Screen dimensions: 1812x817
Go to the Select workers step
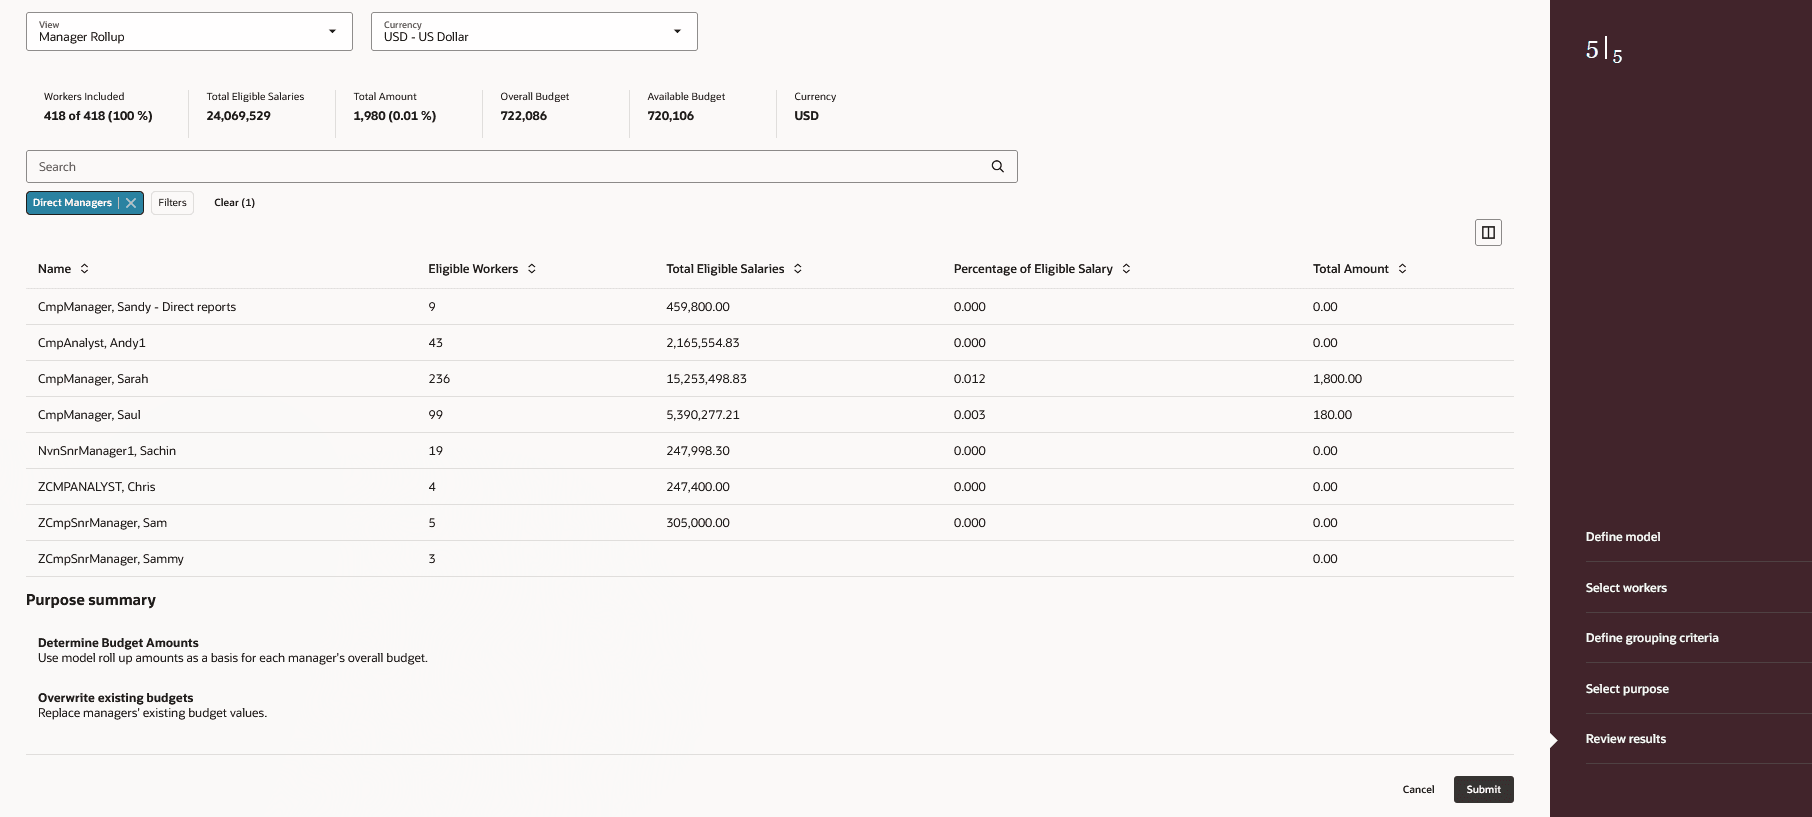pyautogui.click(x=1626, y=588)
